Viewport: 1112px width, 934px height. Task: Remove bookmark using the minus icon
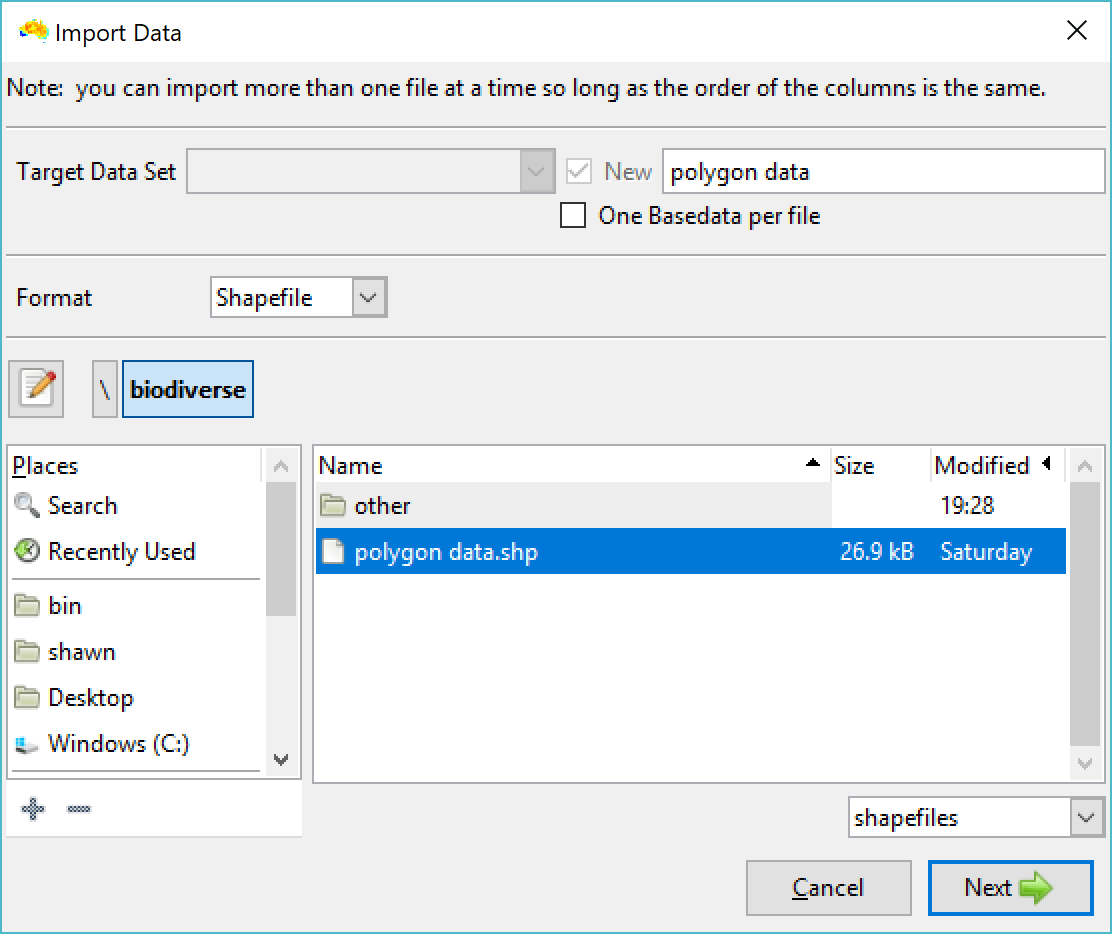[x=78, y=809]
